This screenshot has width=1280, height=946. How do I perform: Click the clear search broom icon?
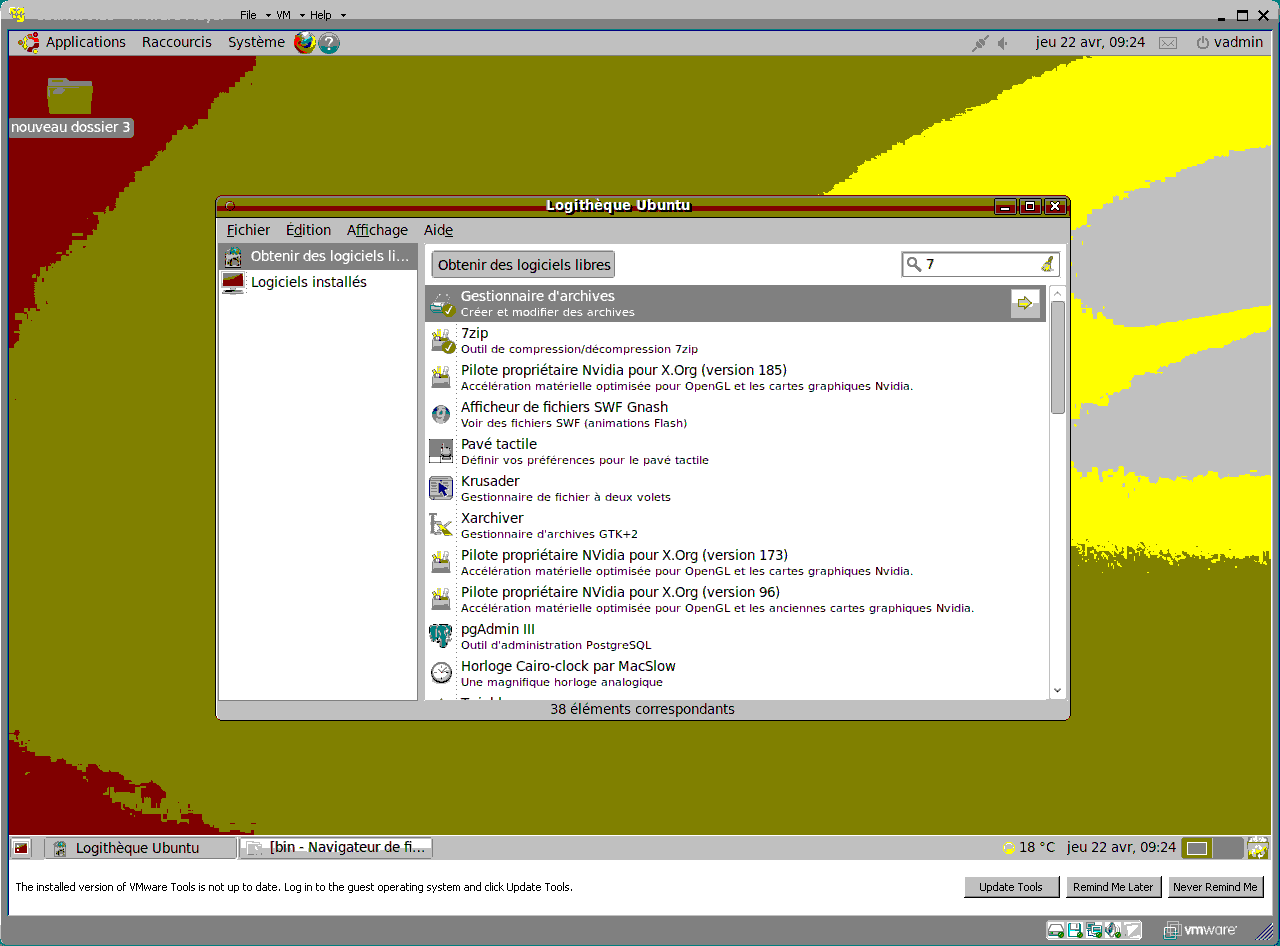pyautogui.click(x=1047, y=264)
